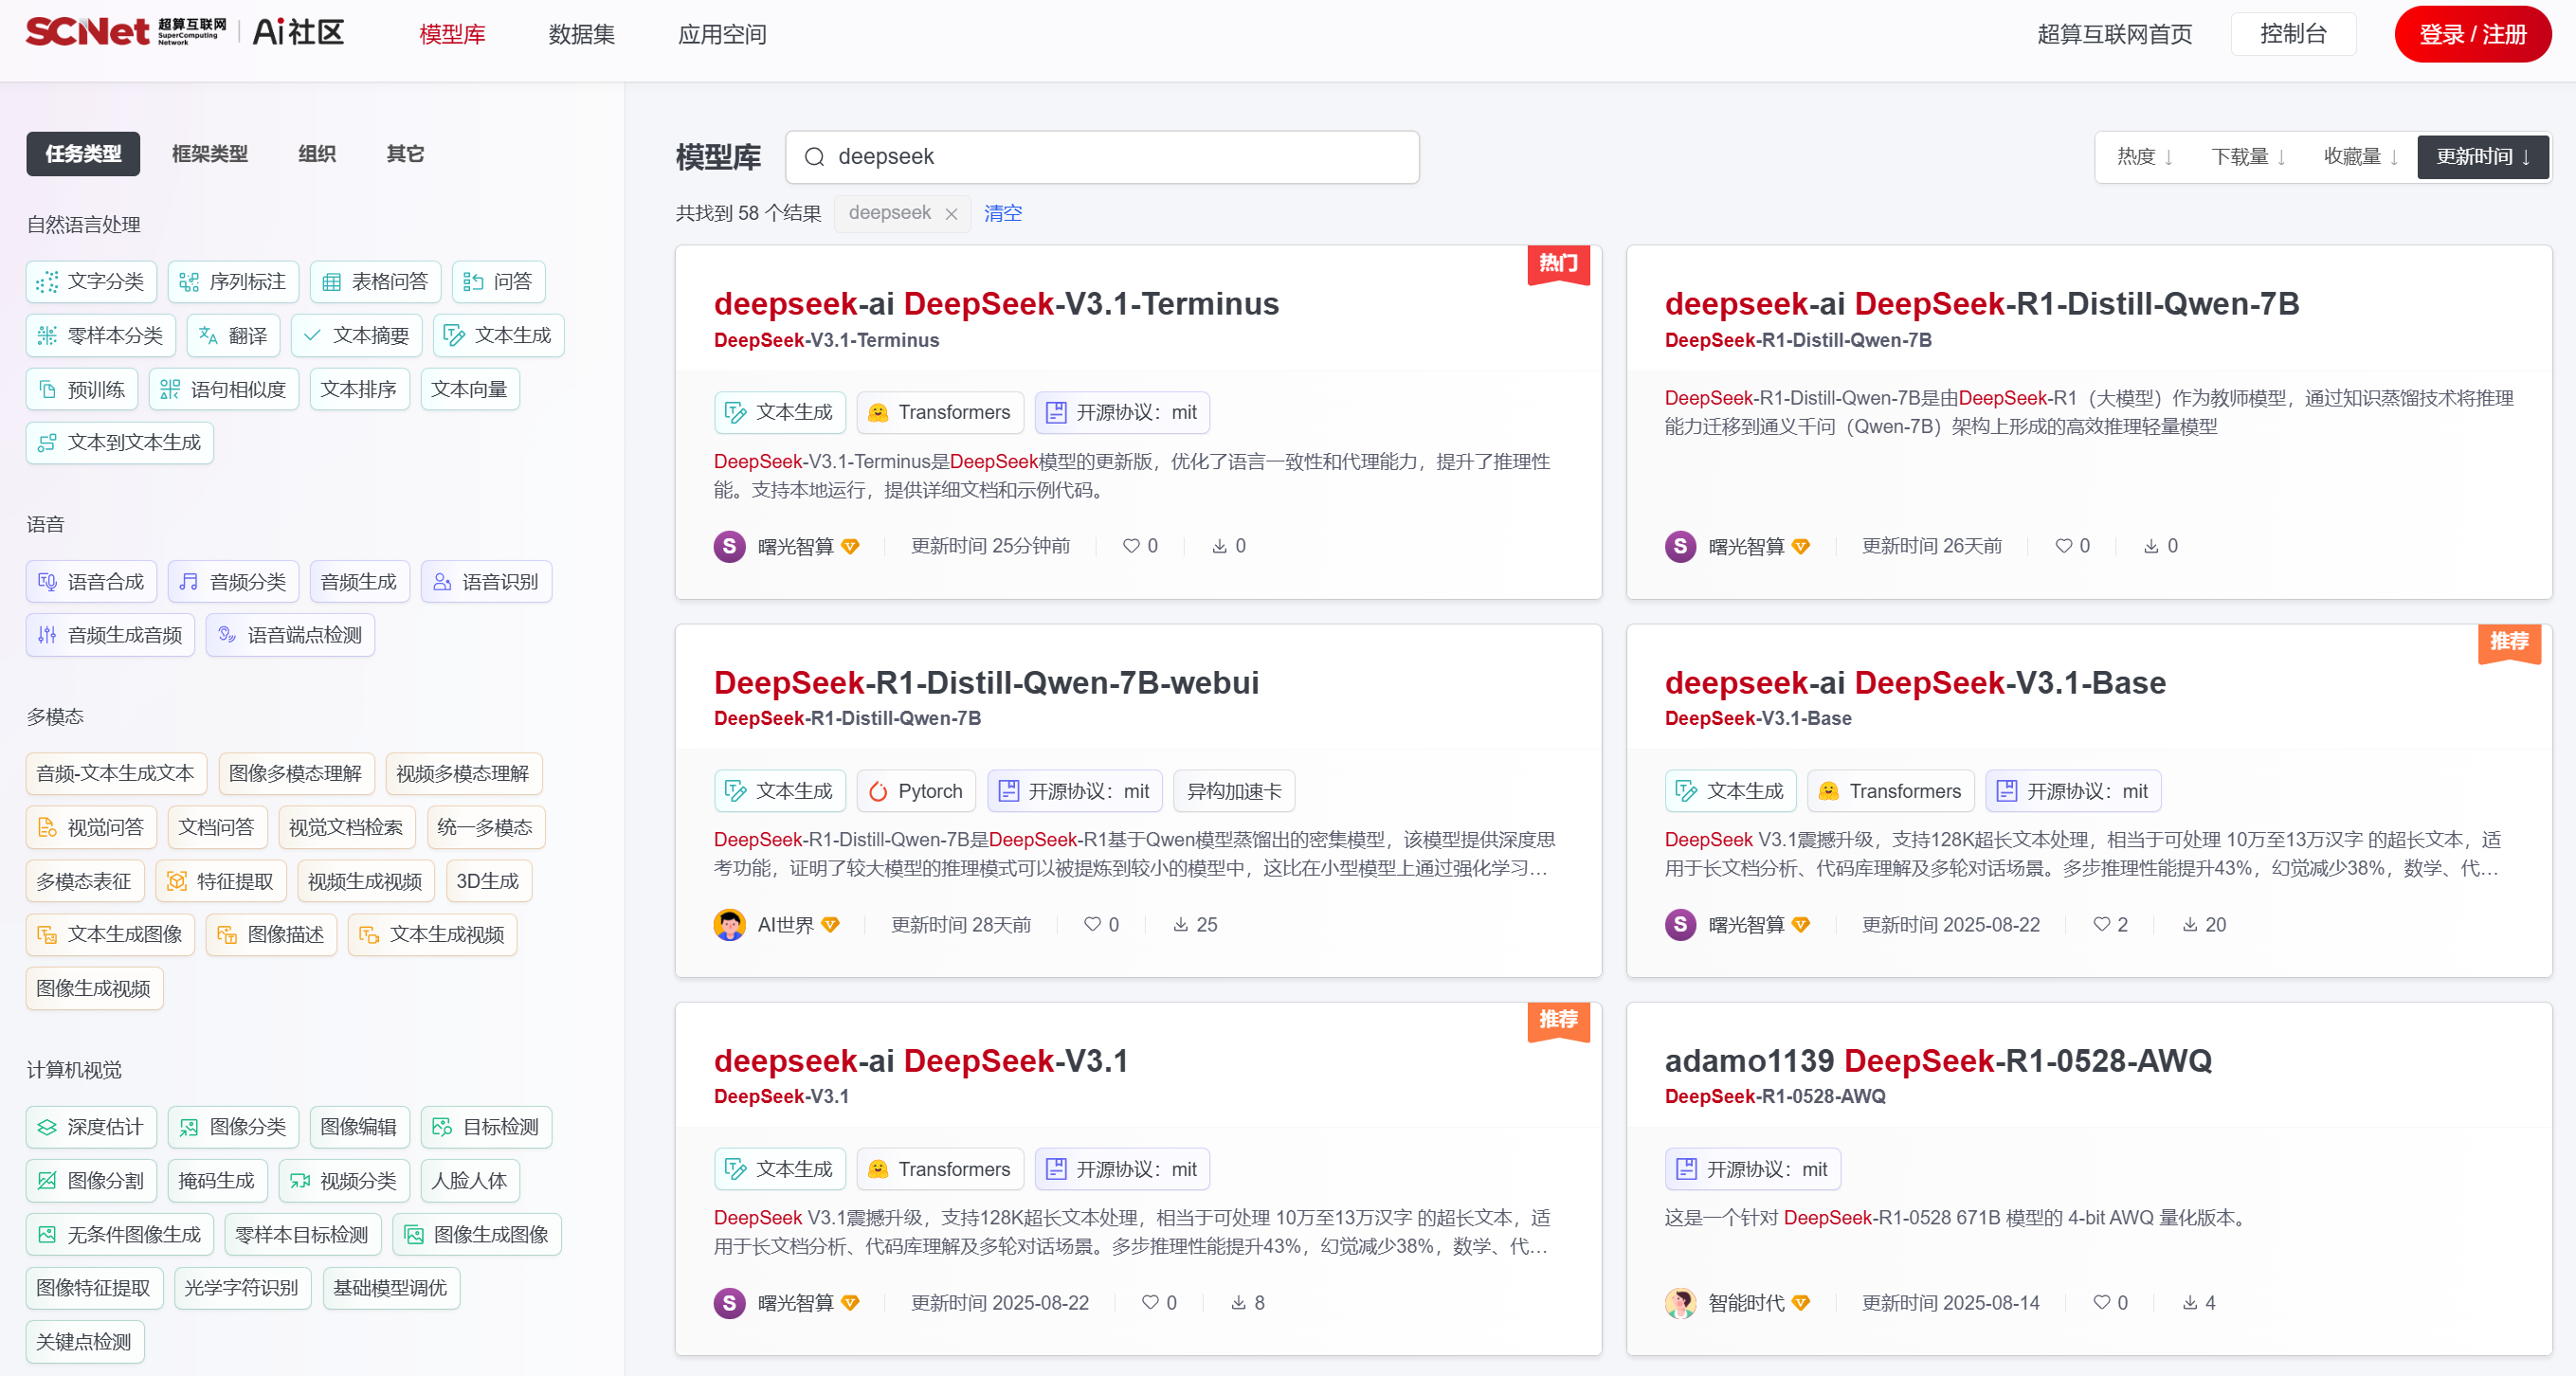Click the 清空 link
This screenshot has height=1376, width=2576.
point(1002,214)
